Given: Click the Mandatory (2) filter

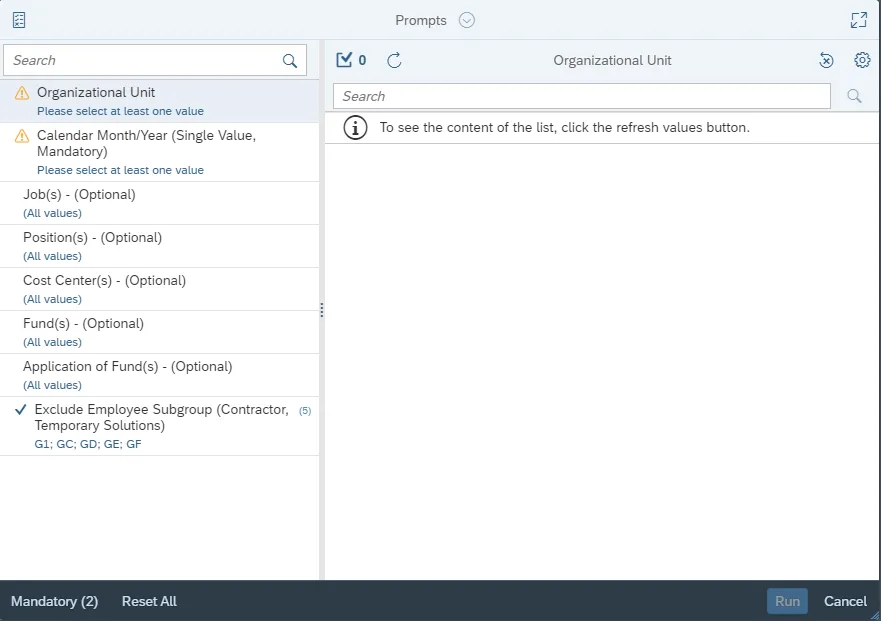Looking at the screenshot, I should [x=54, y=601].
